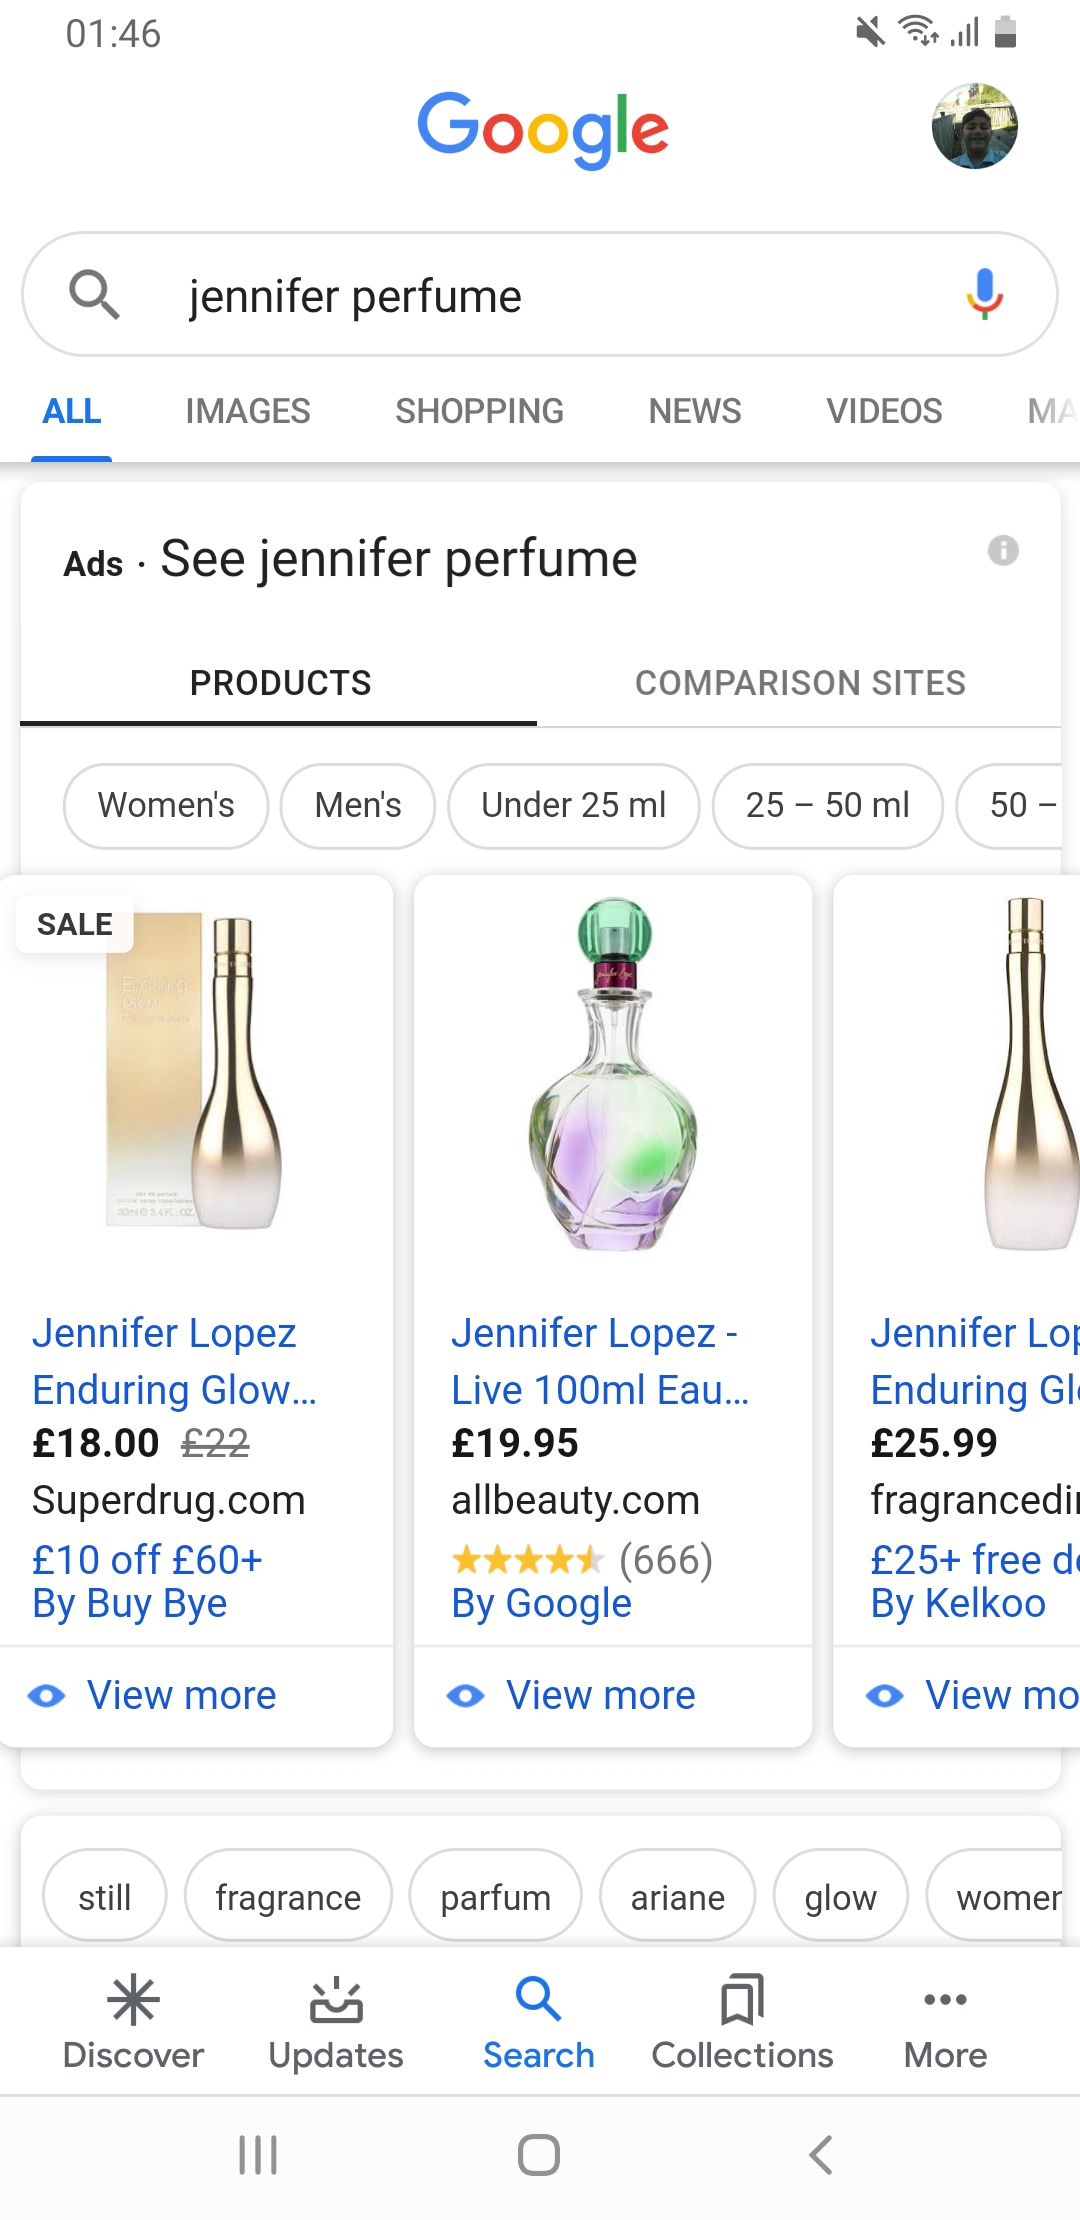Image resolution: width=1080 pixels, height=2220 pixels.
Task: Select the fragrance suggestion chip
Action: [x=288, y=1897]
